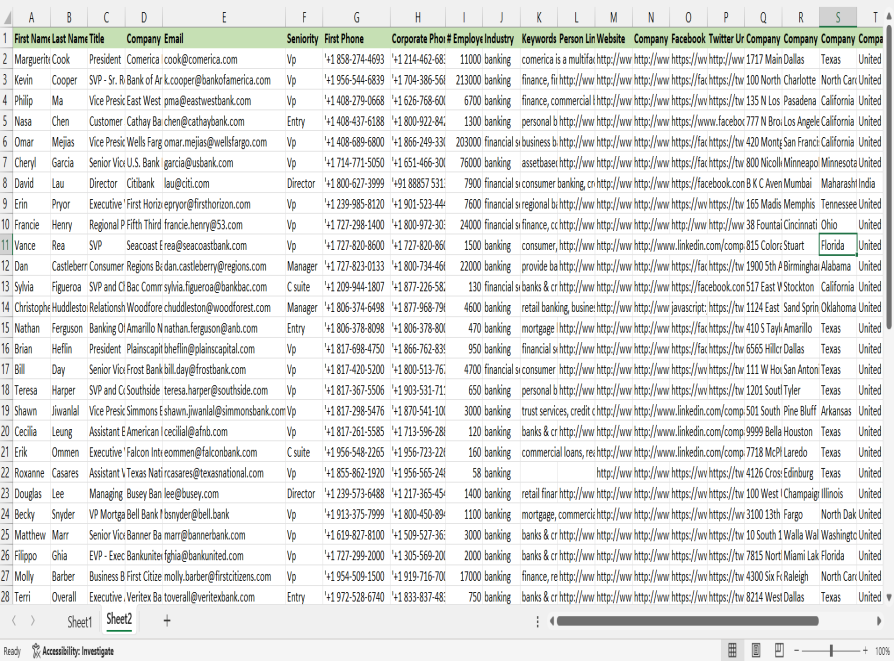This screenshot has width=894, height=661.
Task: Switch to the Sheet1 tab
Action: tap(79, 622)
